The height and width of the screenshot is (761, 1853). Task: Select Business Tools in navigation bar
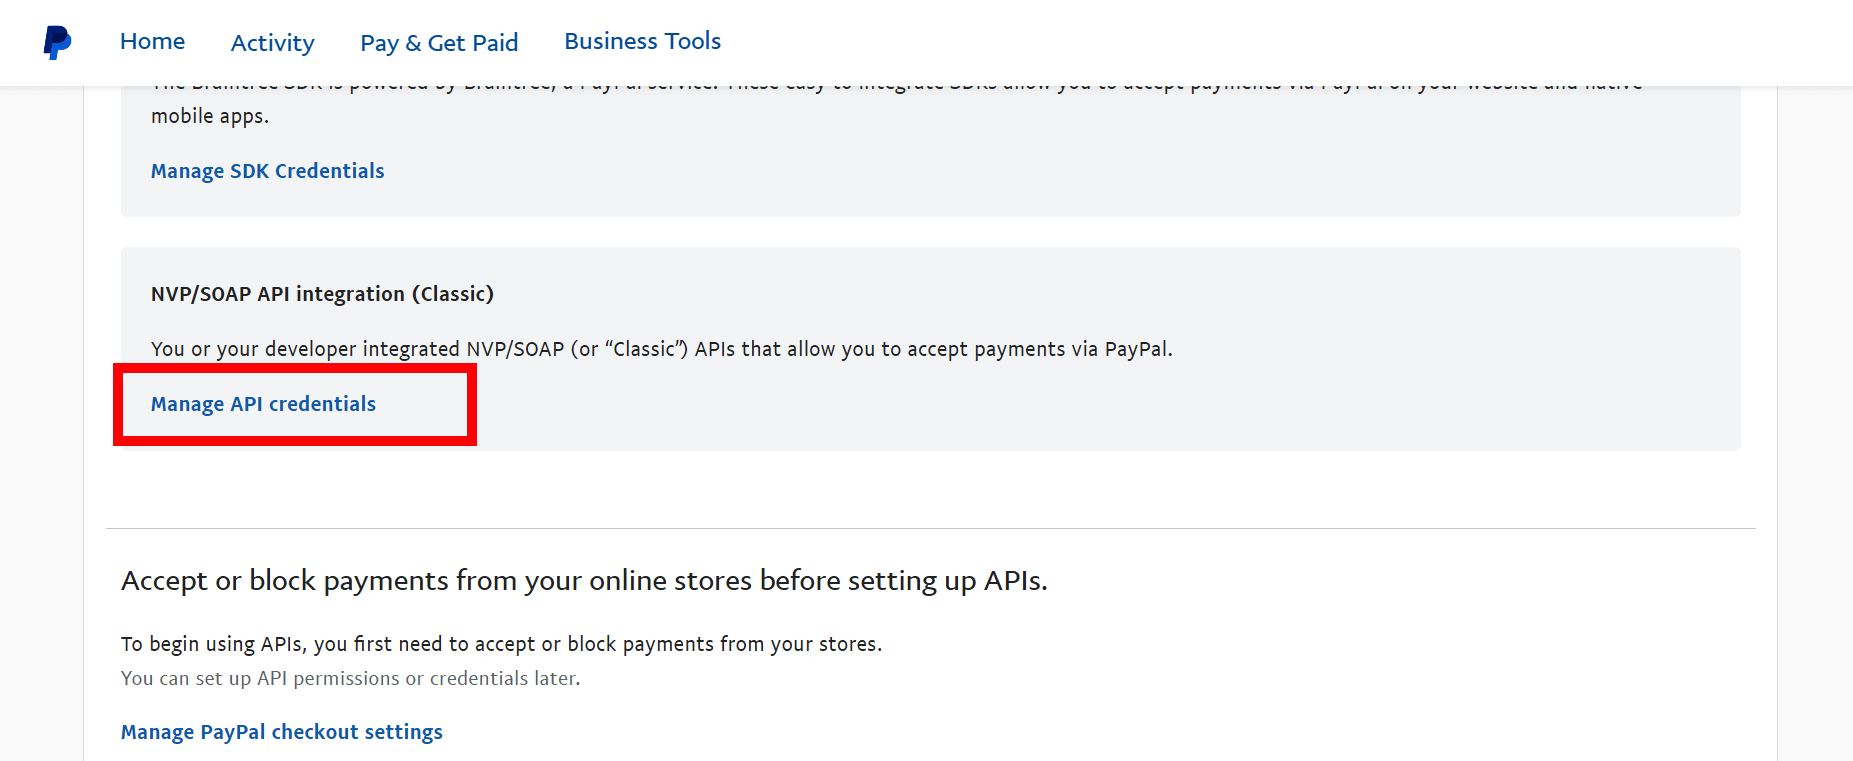point(642,42)
